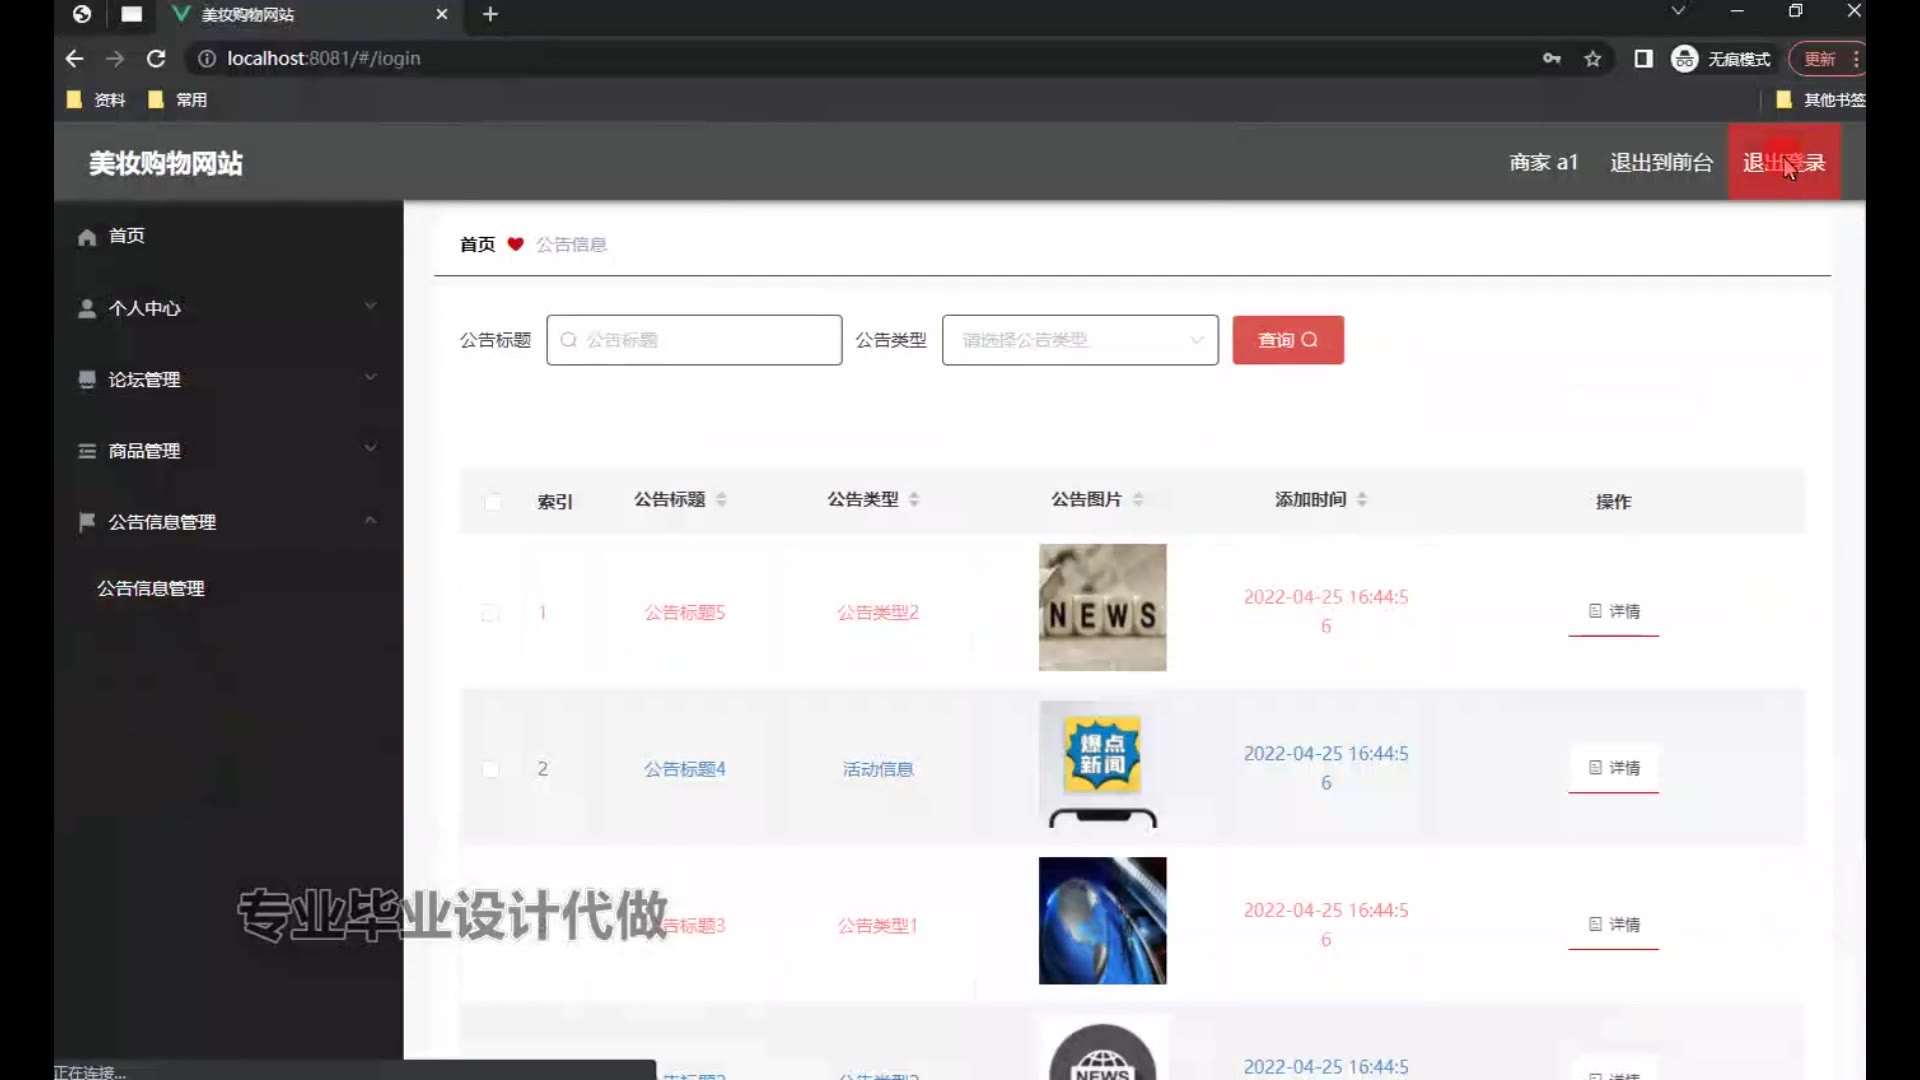Collapse the 公告信息管理 menu chevron
This screenshot has width=1920, height=1080.
coord(370,519)
